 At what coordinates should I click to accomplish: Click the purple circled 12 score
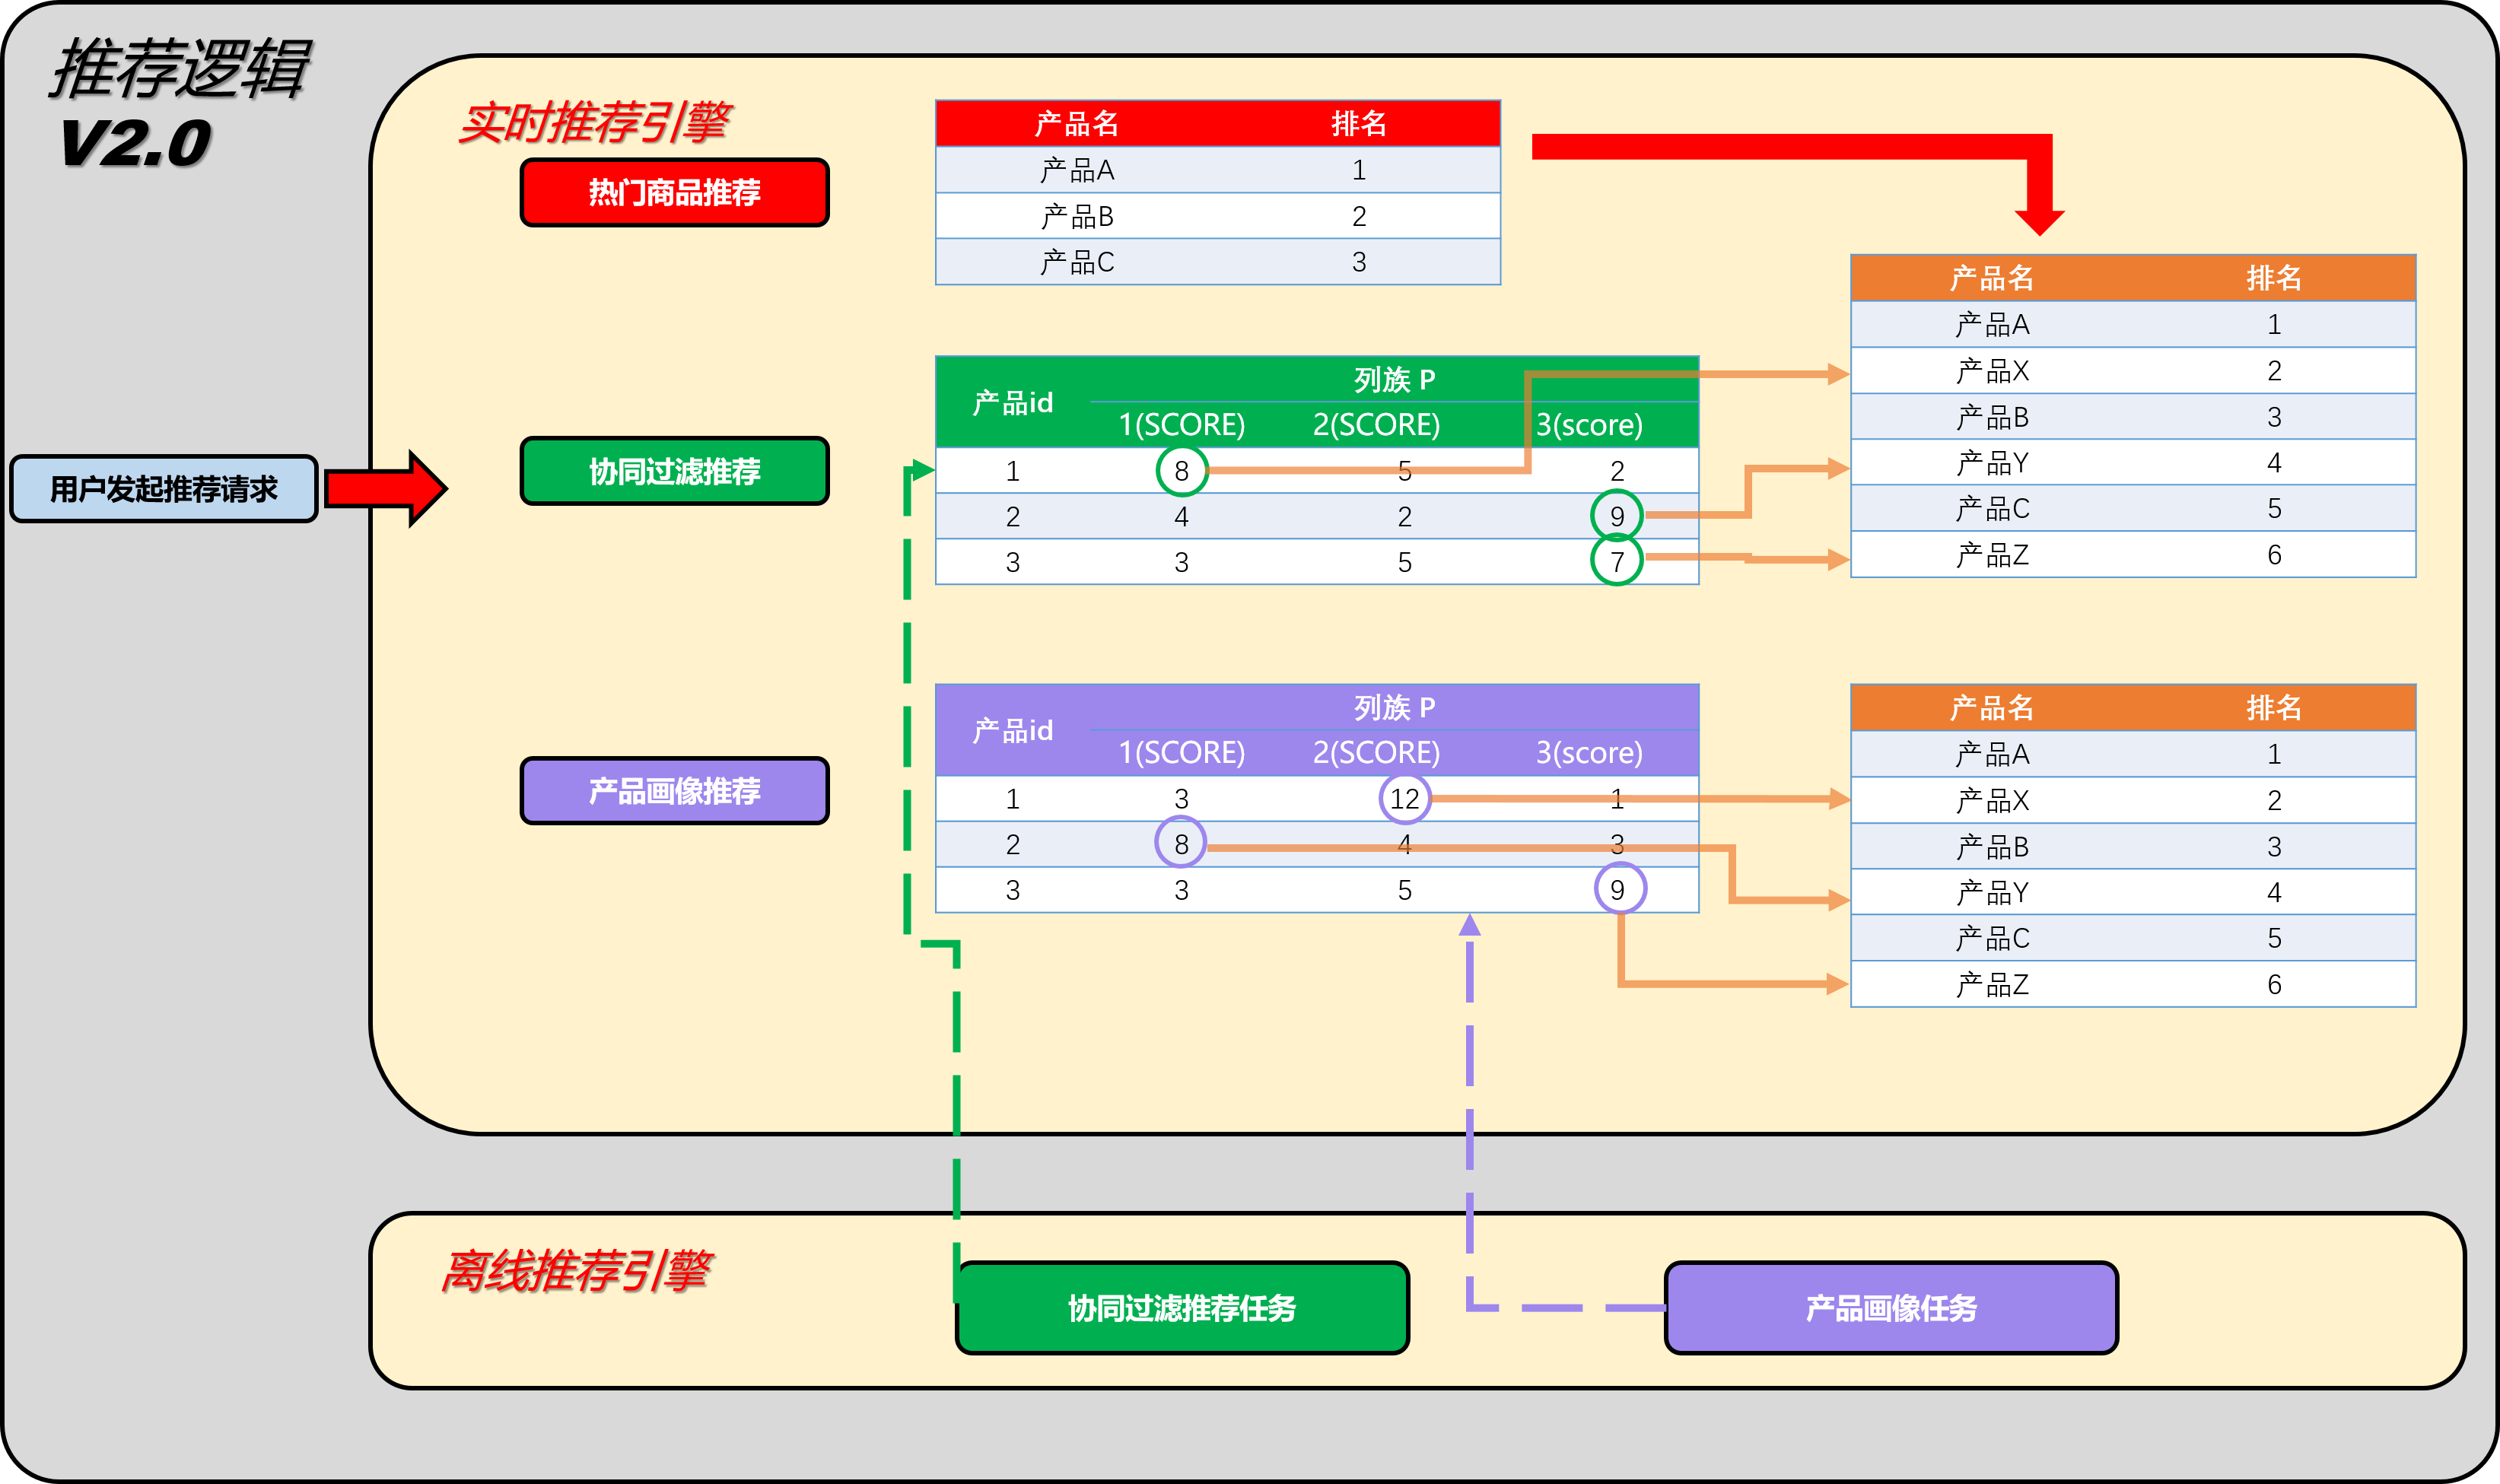pyautogui.click(x=1404, y=798)
